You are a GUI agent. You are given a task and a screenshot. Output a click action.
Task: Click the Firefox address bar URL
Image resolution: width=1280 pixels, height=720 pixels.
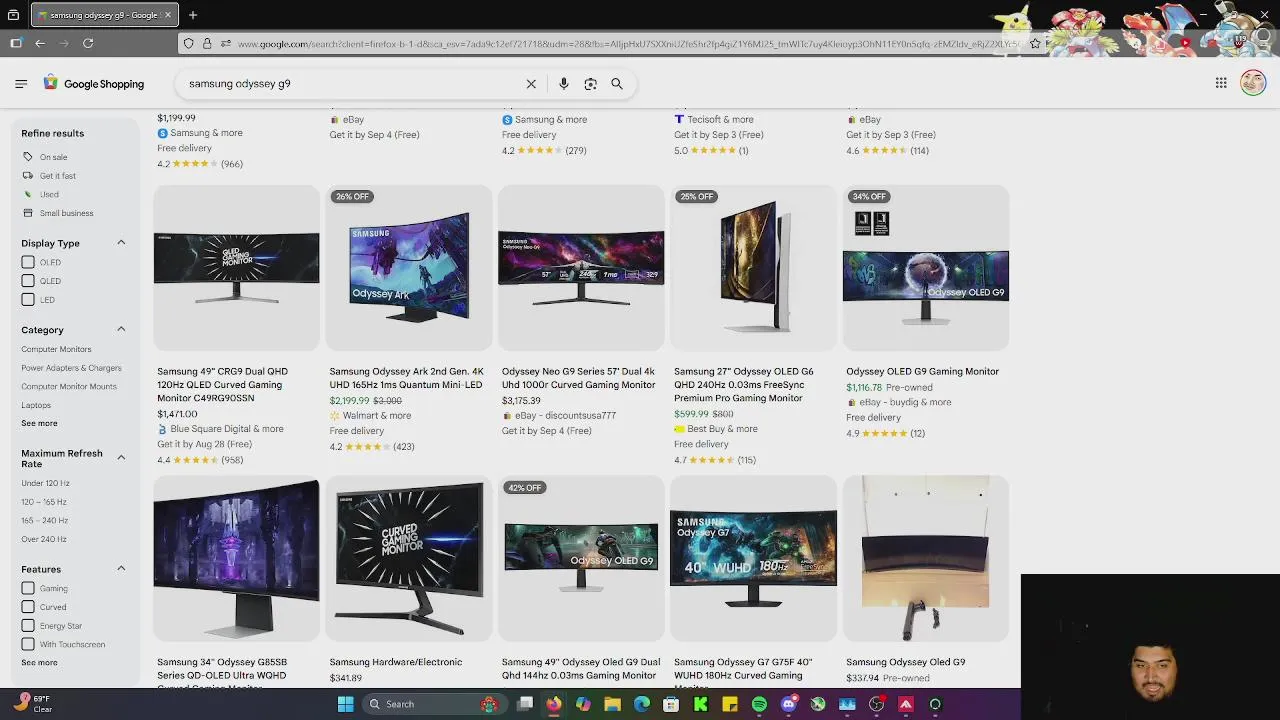627,43
